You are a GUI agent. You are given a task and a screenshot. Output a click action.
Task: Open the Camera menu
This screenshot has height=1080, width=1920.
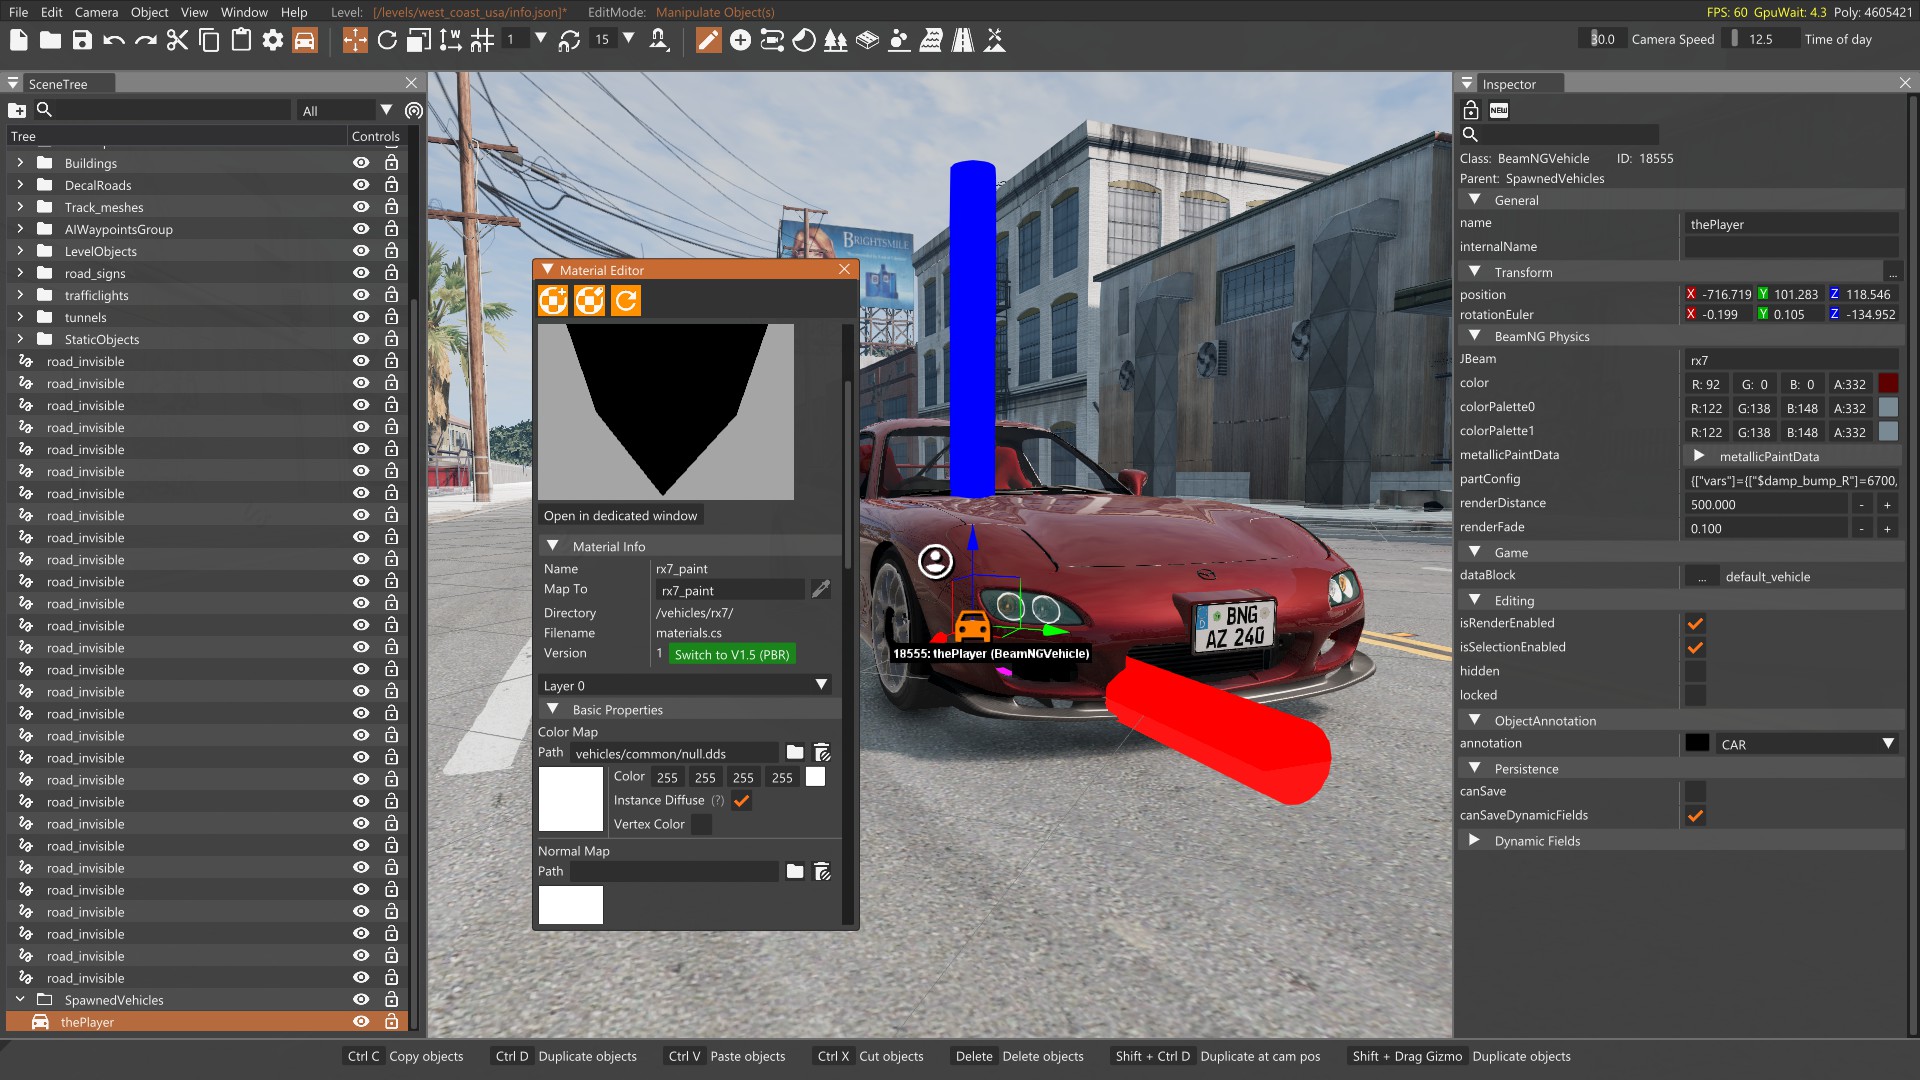pyautogui.click(x=96, y=12)
